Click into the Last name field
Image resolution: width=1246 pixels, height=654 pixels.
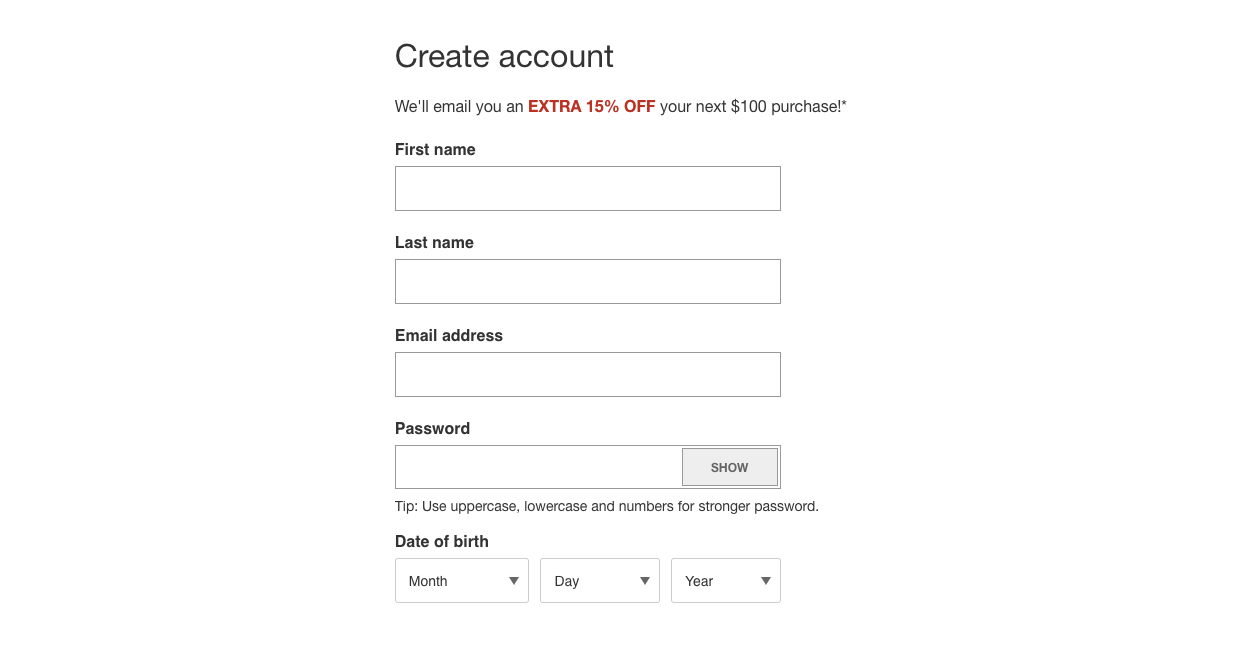pyautogui.click(x=588, y=281)
